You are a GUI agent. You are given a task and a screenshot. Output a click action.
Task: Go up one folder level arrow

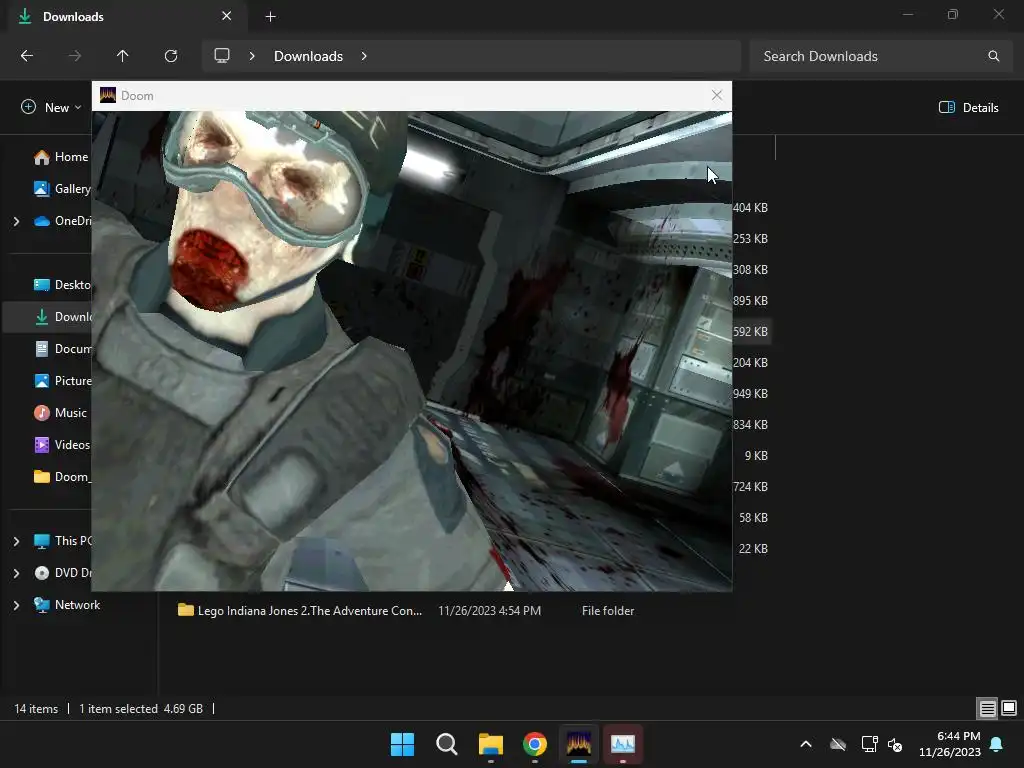[122, 56]
